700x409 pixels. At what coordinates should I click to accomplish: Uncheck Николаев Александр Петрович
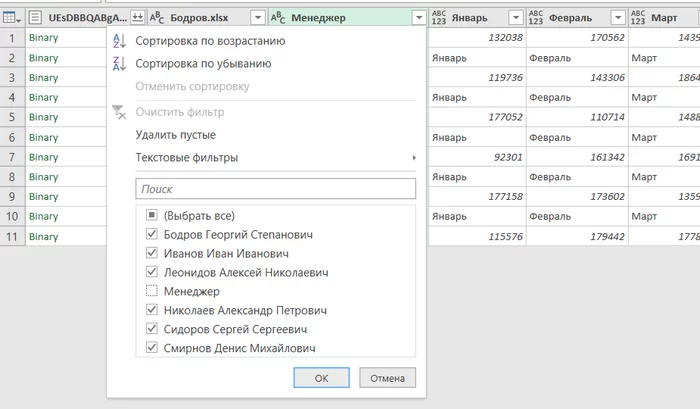tap(152, 309)
